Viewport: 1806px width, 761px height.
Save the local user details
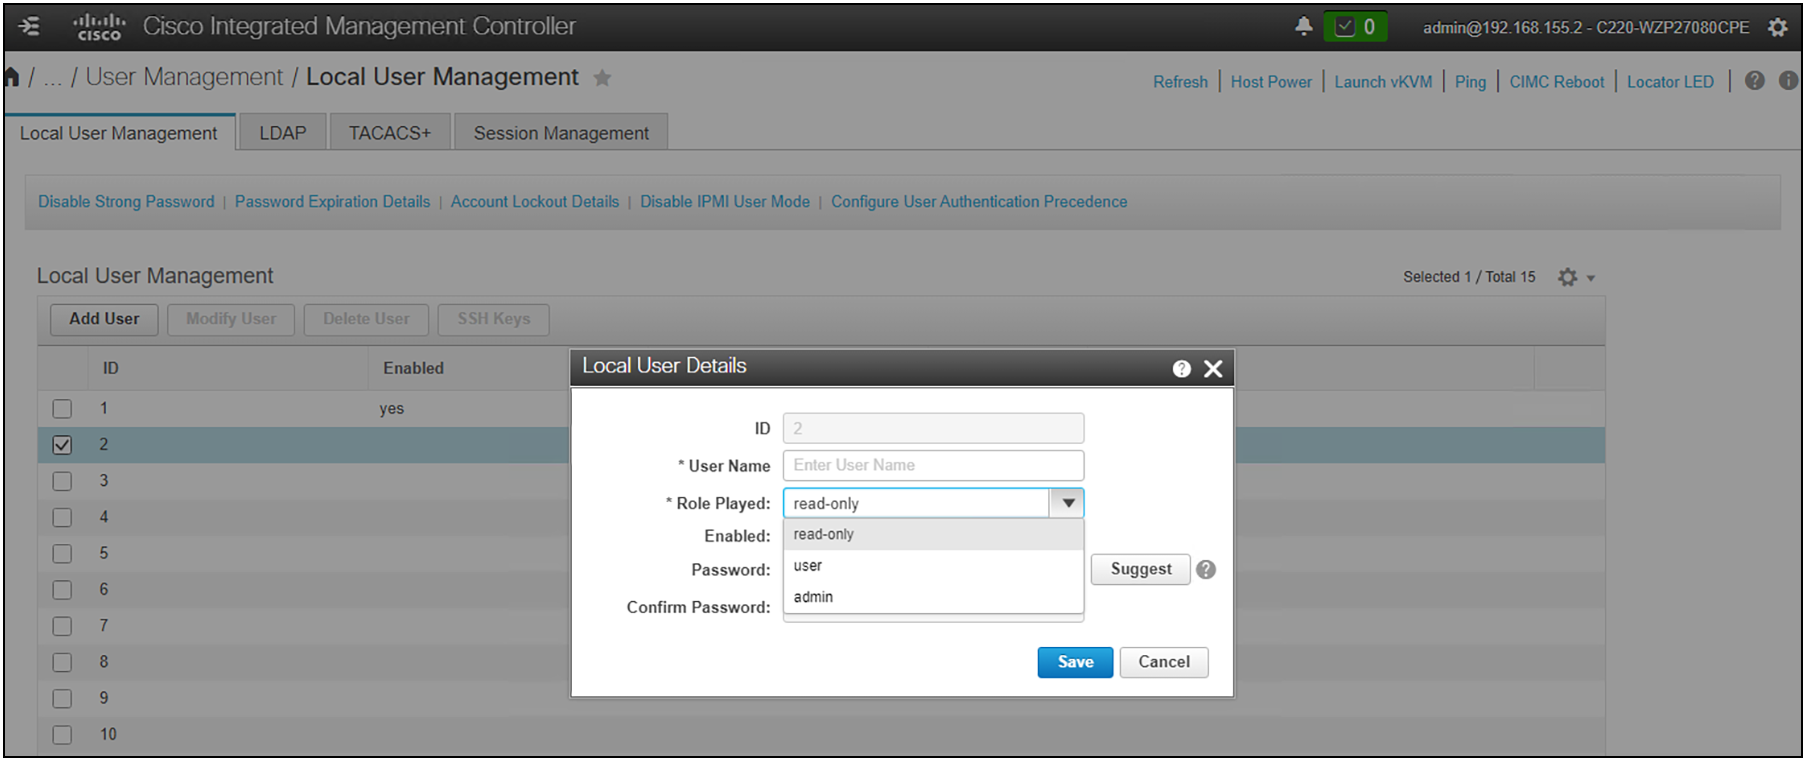(1075, 662)
